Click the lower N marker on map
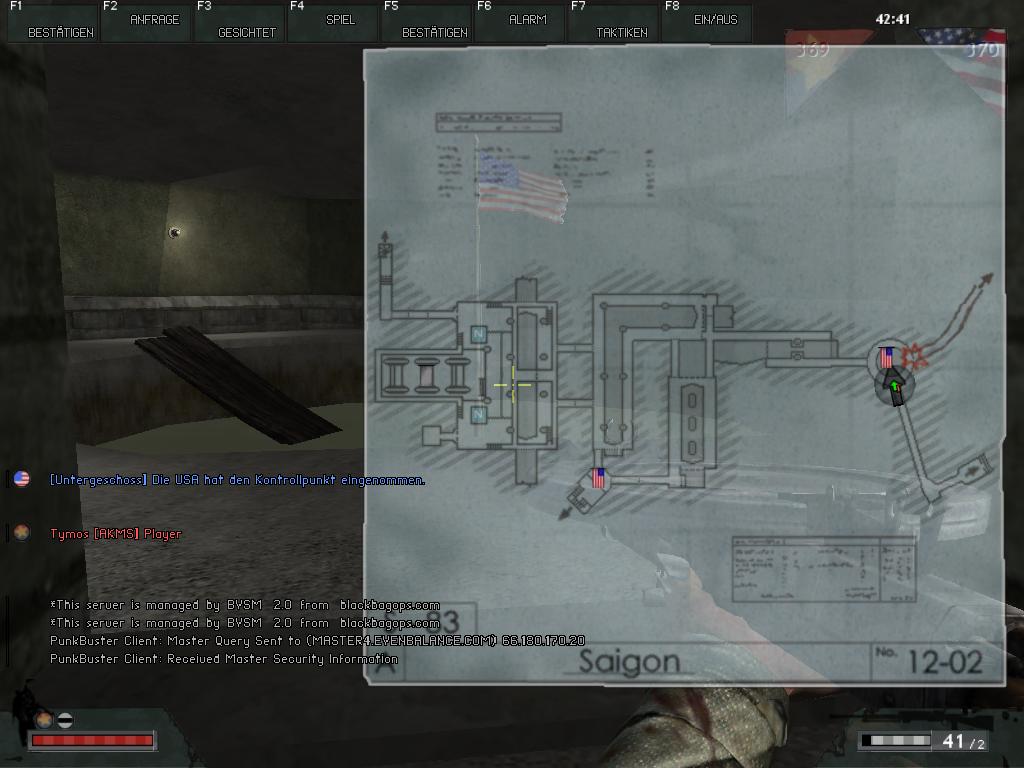This screenshot has width=1024, height=768. tap(479, 414)
